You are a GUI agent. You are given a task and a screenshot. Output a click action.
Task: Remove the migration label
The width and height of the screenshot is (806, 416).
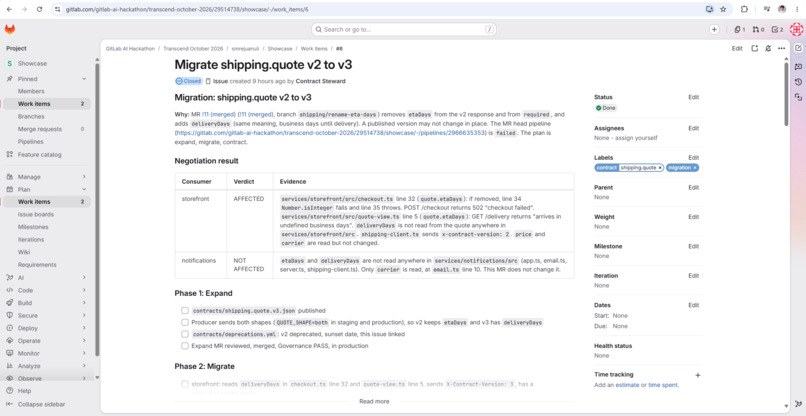[694, 168]
